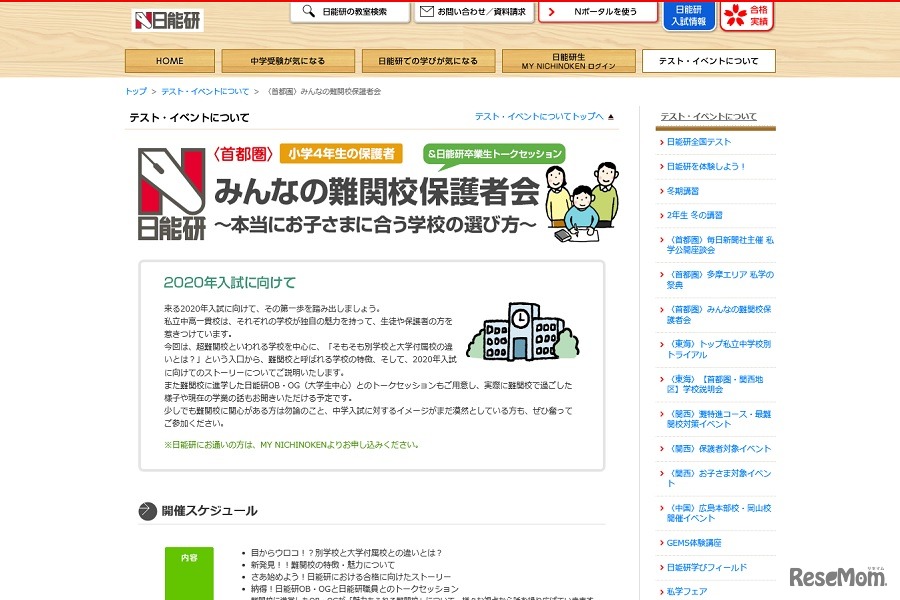
Task: Click the magnifier icon in 日能研の教室検索
Action: pos(307,12)
